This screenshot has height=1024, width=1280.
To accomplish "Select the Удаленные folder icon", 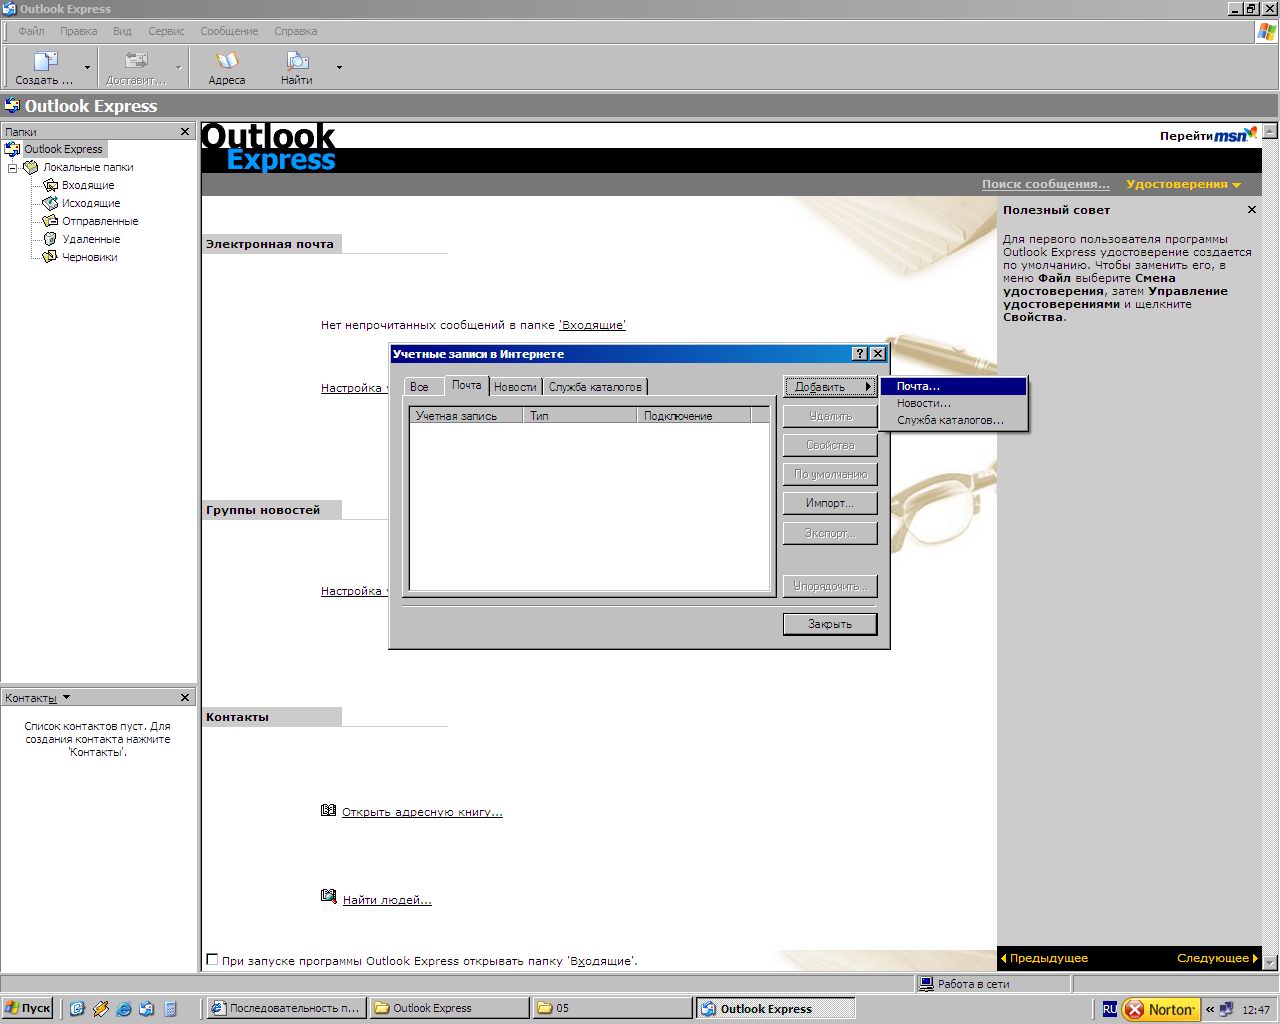I will pyautogui.click(x=51, y=239).
